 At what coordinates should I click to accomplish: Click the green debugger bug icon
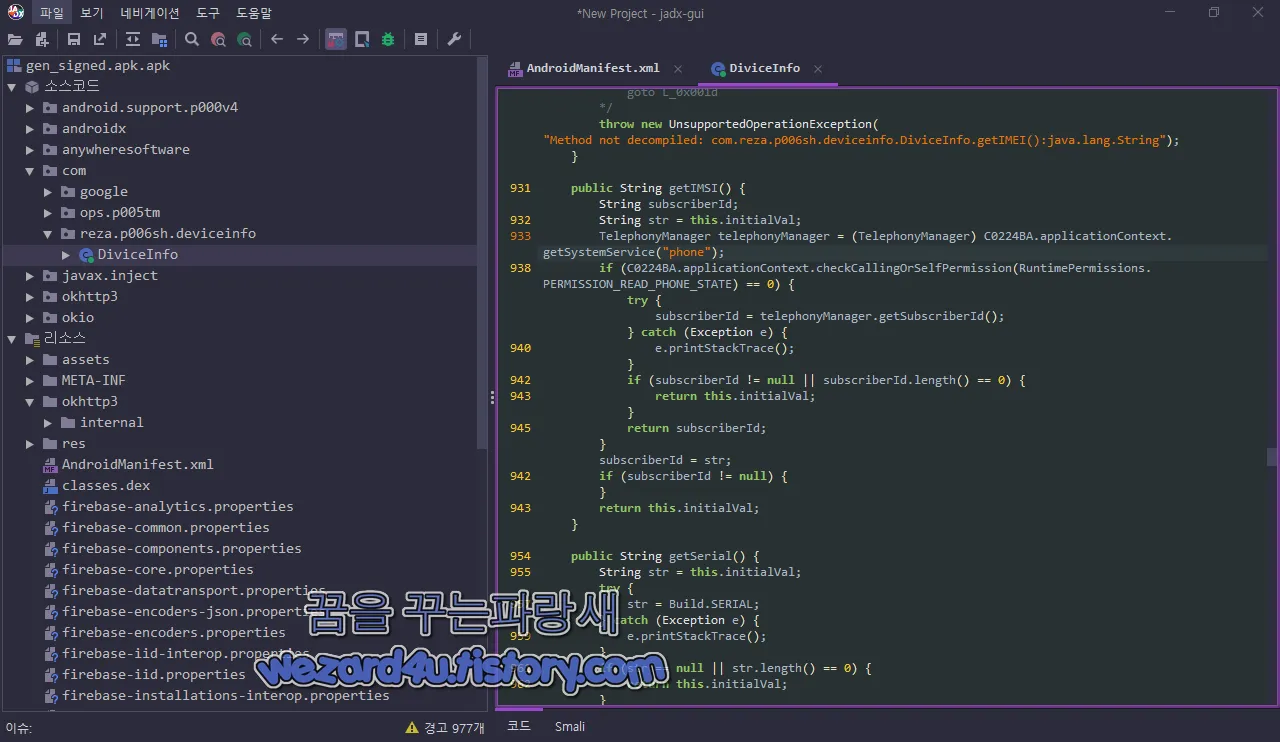[388, 39]
